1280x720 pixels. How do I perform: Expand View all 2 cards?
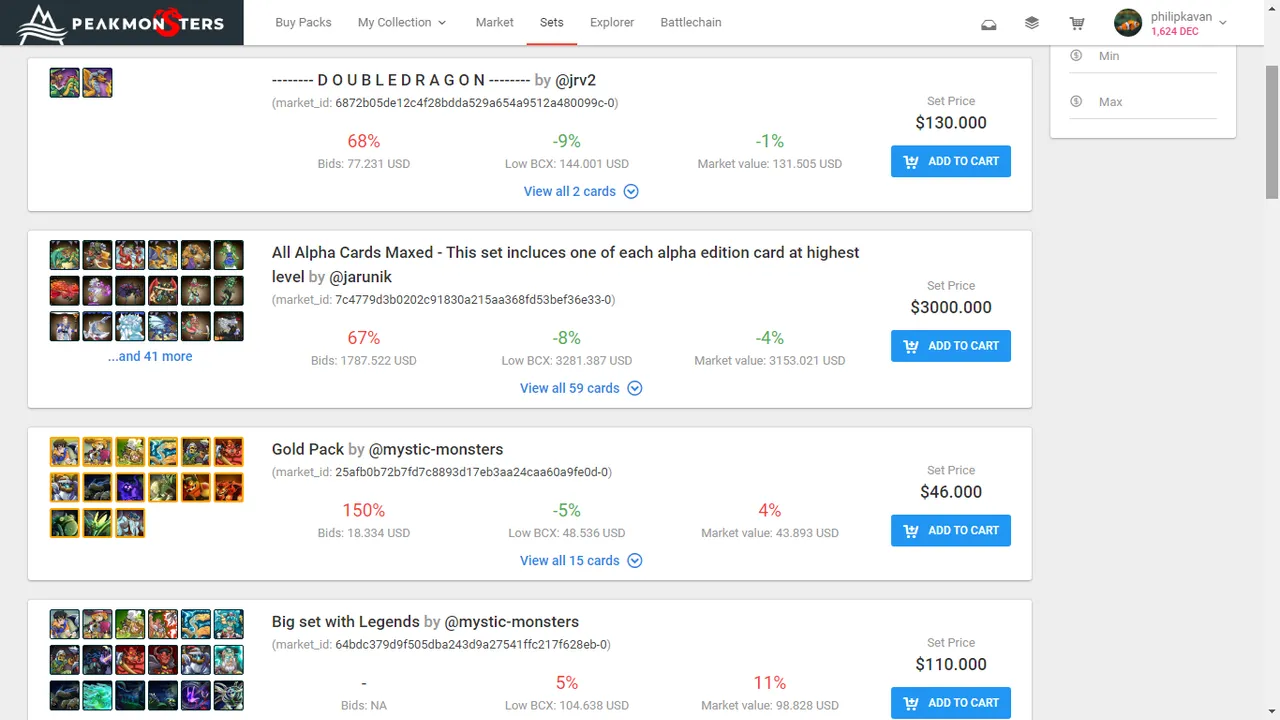(x=581, y=191)
